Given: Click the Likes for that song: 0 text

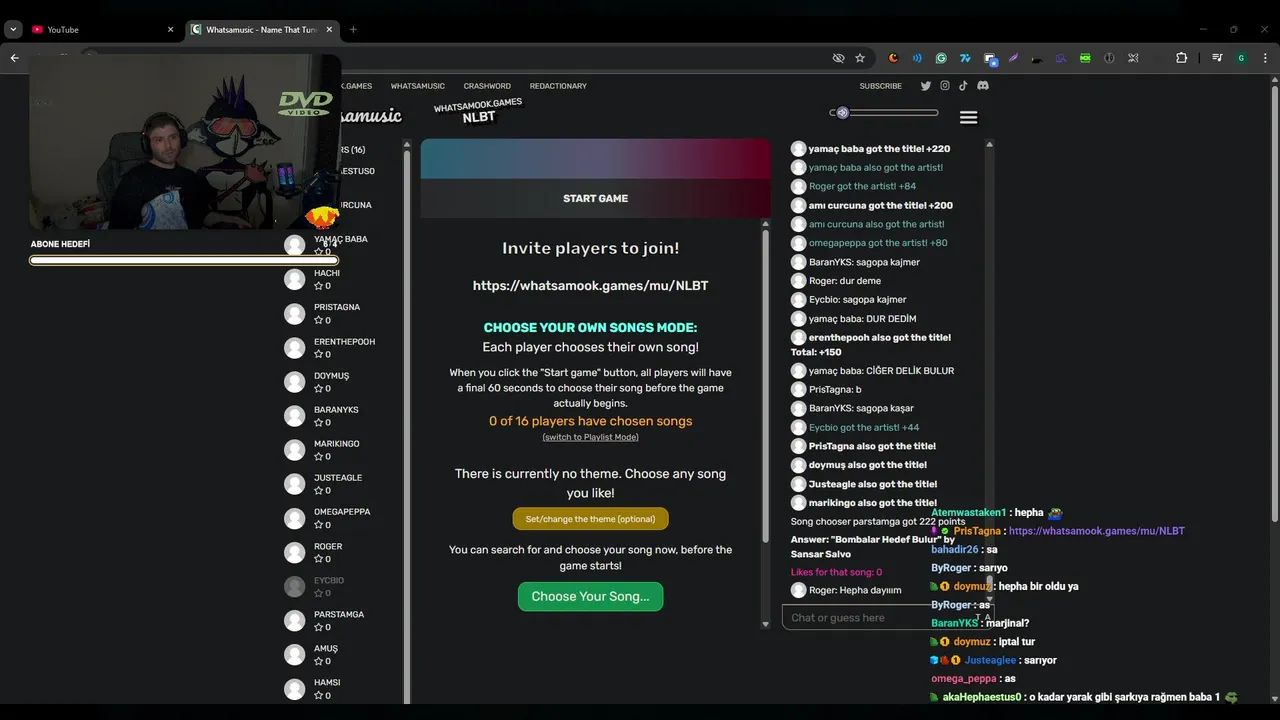Looking at the screenshot, I should point(836,572).
